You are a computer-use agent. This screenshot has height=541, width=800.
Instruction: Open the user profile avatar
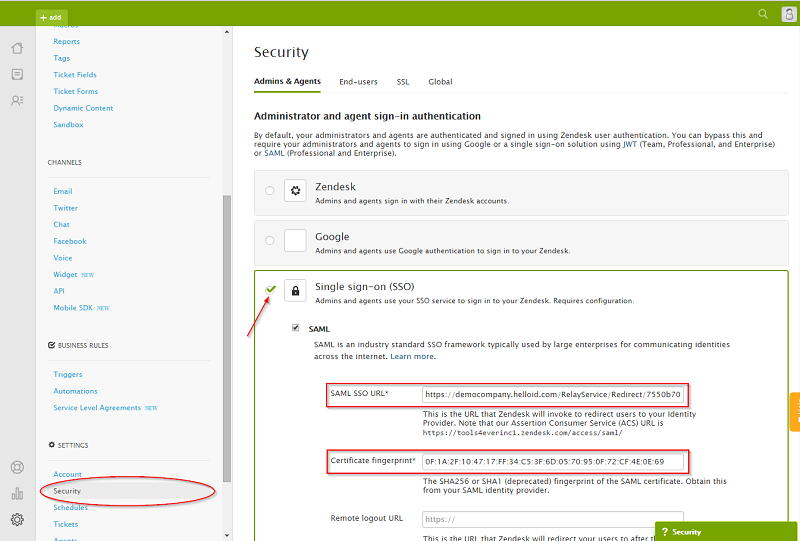pos(789,14)
